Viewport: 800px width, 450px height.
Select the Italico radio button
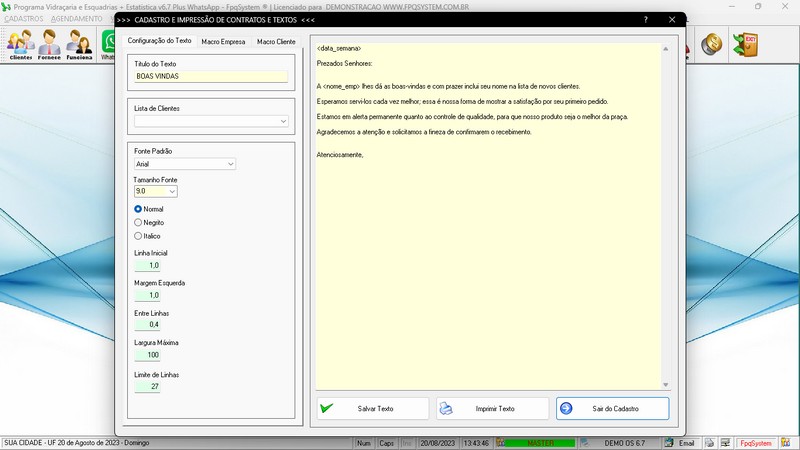(139, 236)
